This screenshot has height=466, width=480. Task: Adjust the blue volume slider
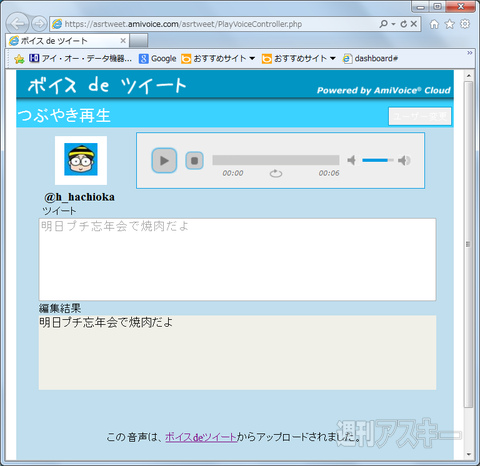coord(378,160)
